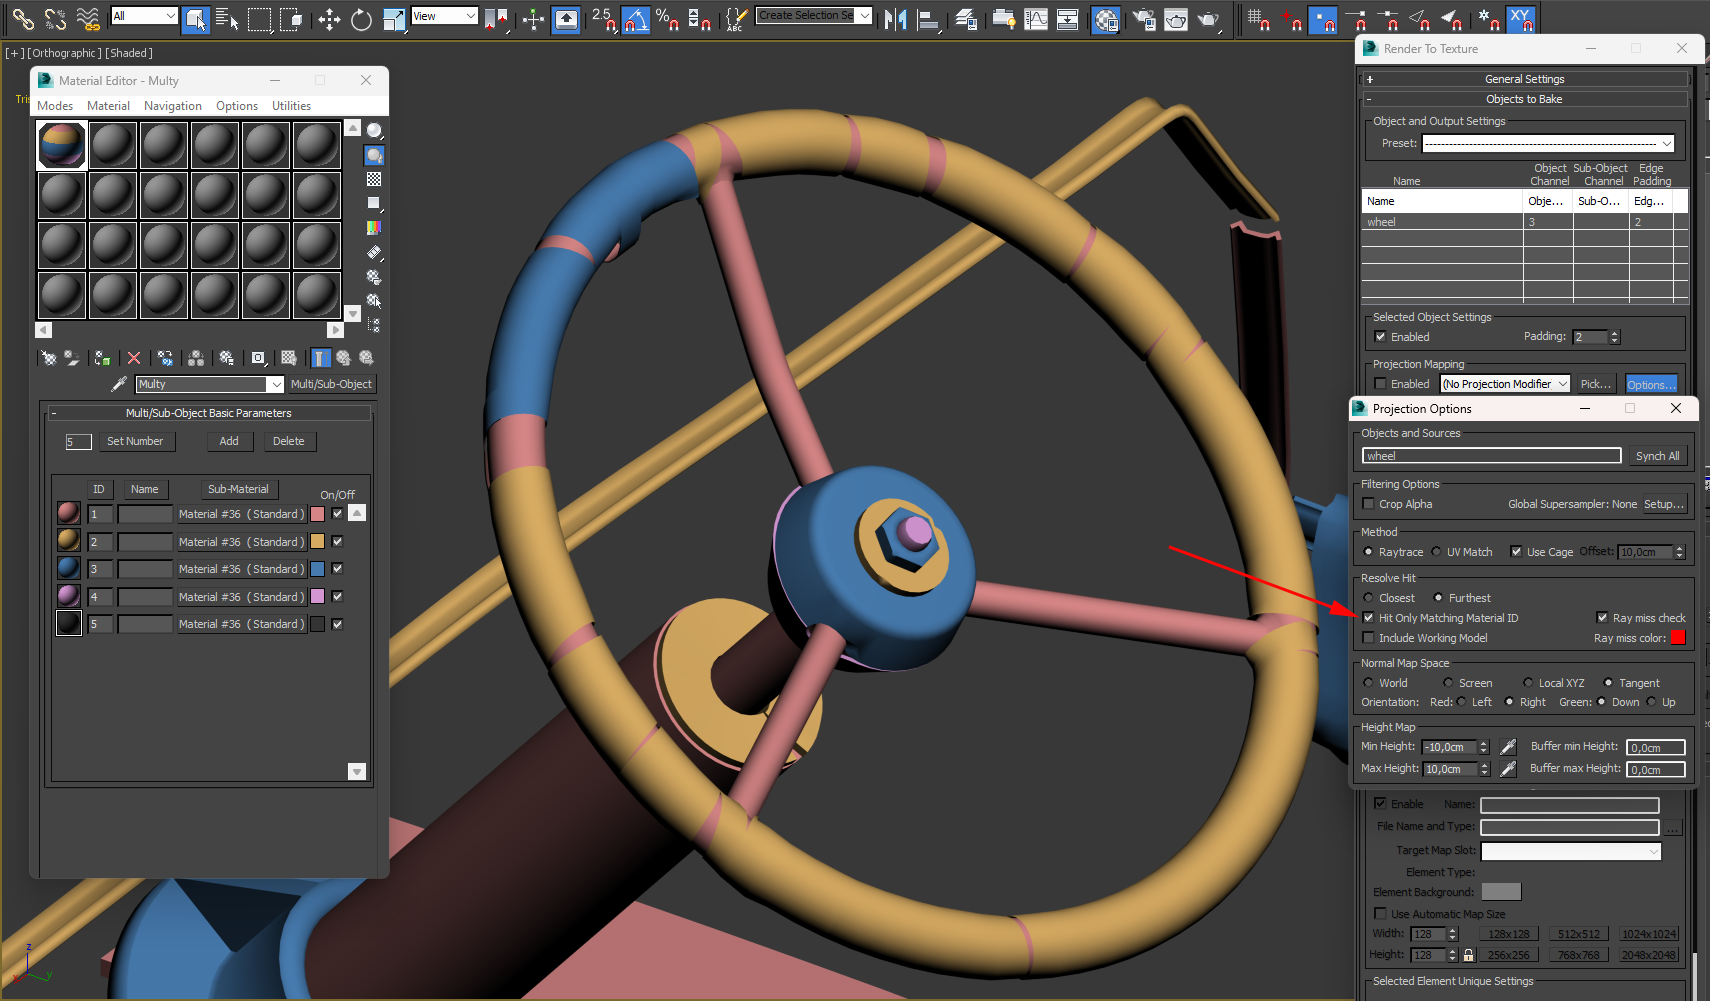Click the red Ray miss color swatch

[x=1678, y=638]
